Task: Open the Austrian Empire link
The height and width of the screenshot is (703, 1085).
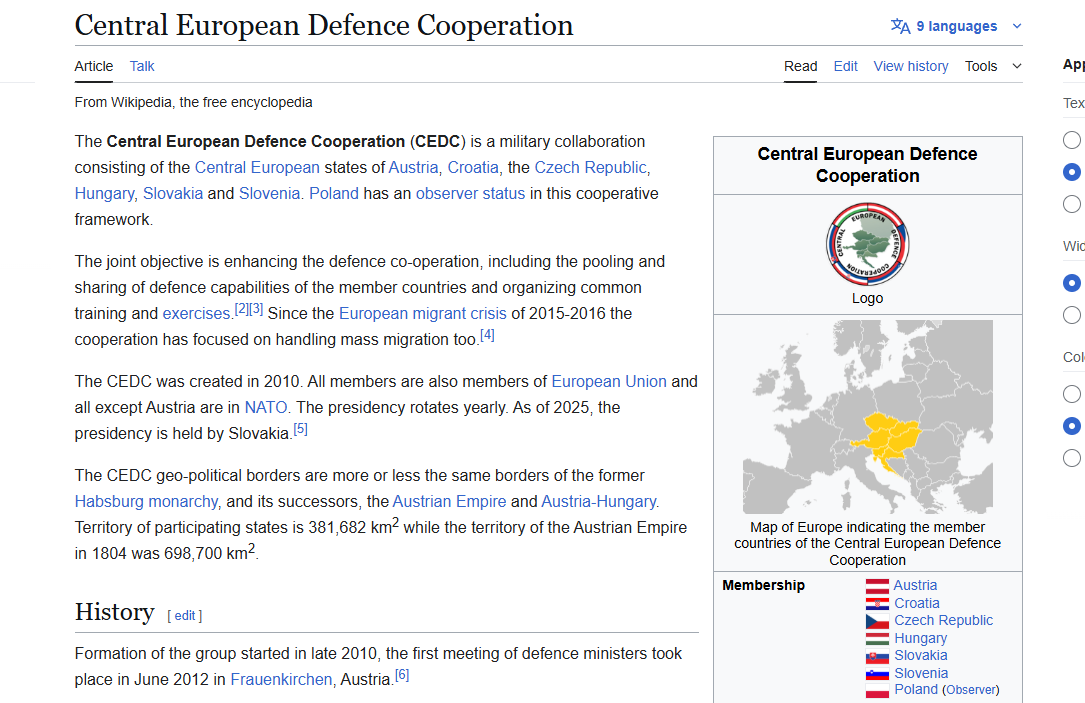Action: [449, 502]
